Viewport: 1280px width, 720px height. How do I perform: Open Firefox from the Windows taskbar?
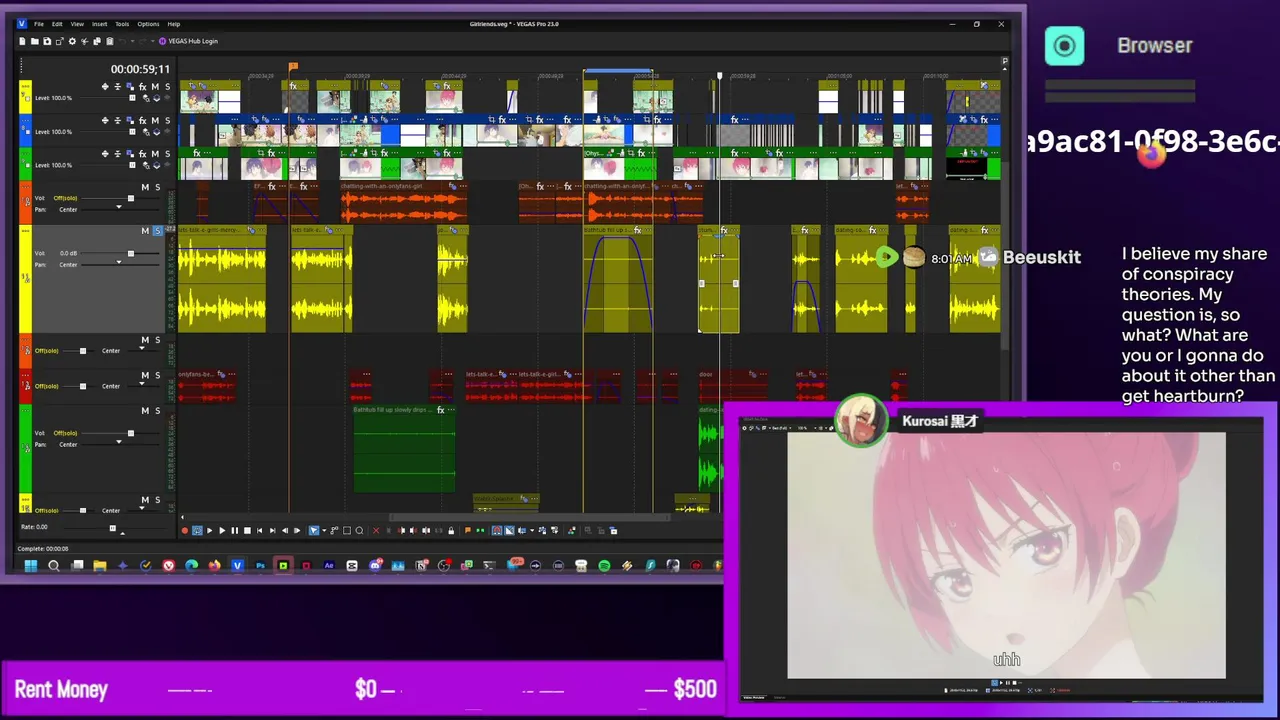click(x=214, y=566)
